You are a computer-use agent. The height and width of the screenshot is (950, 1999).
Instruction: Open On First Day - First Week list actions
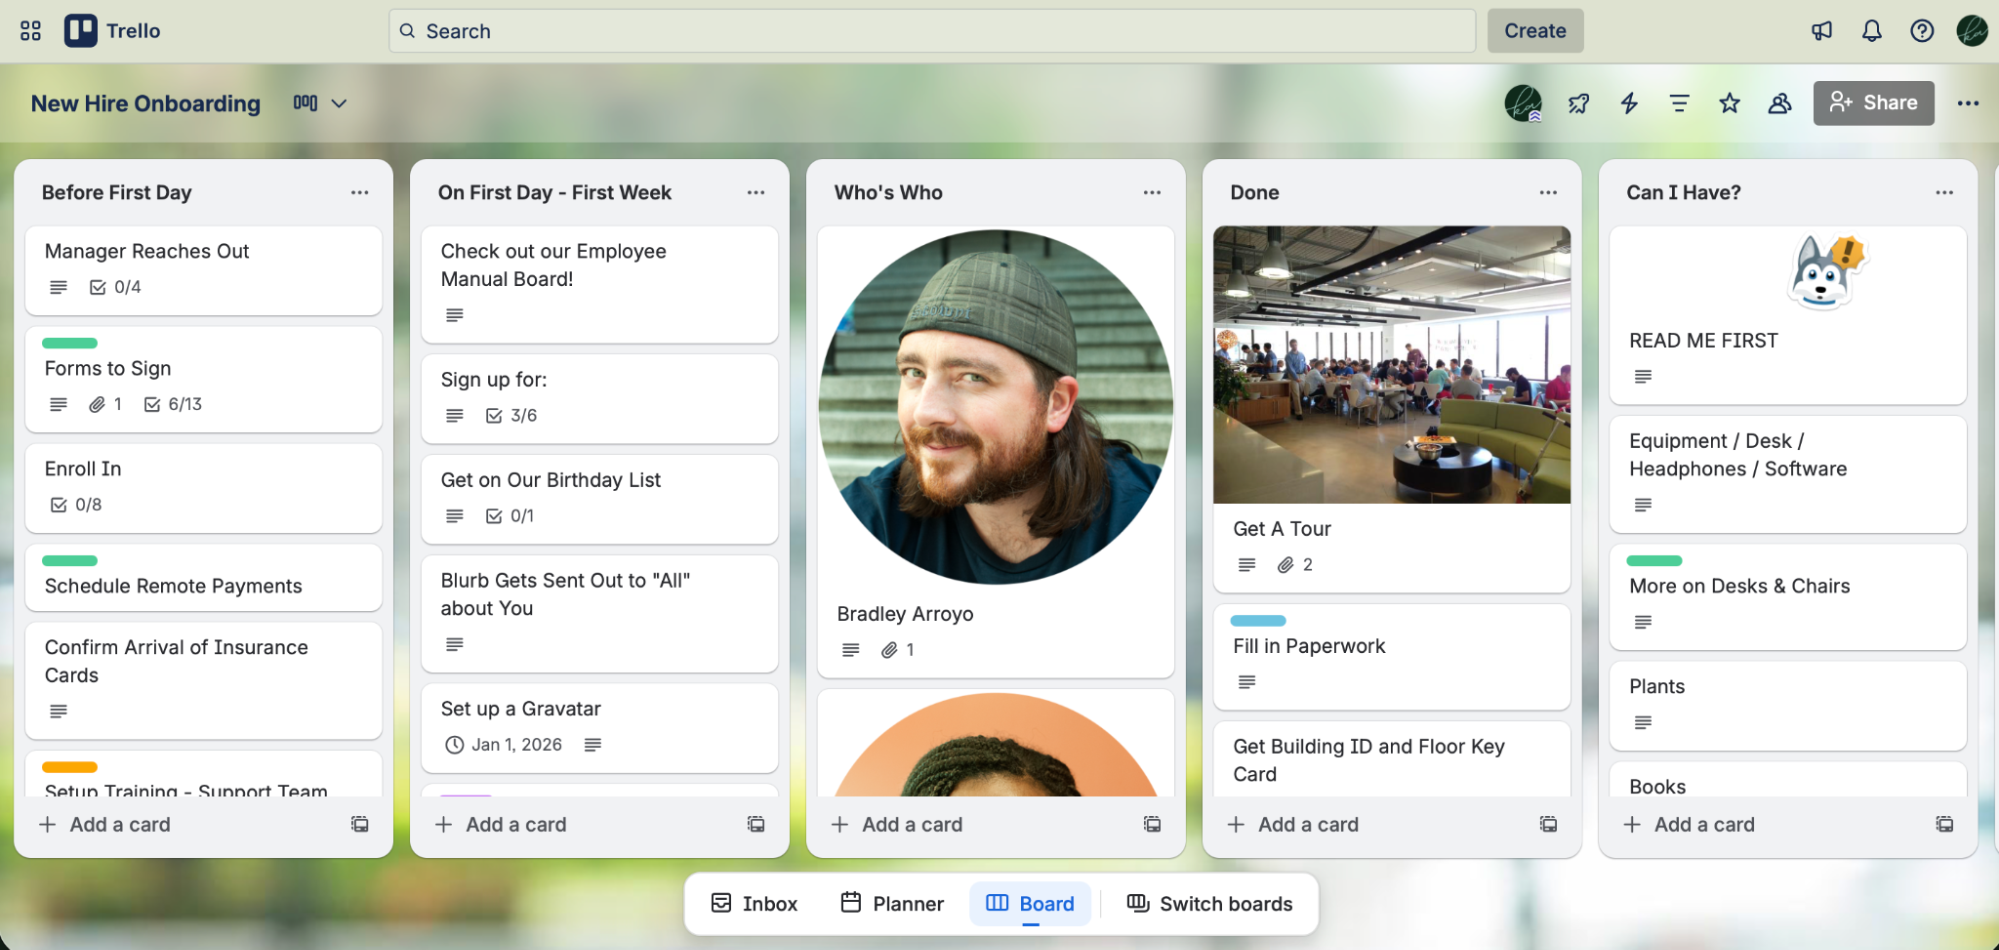pos(756,192)
